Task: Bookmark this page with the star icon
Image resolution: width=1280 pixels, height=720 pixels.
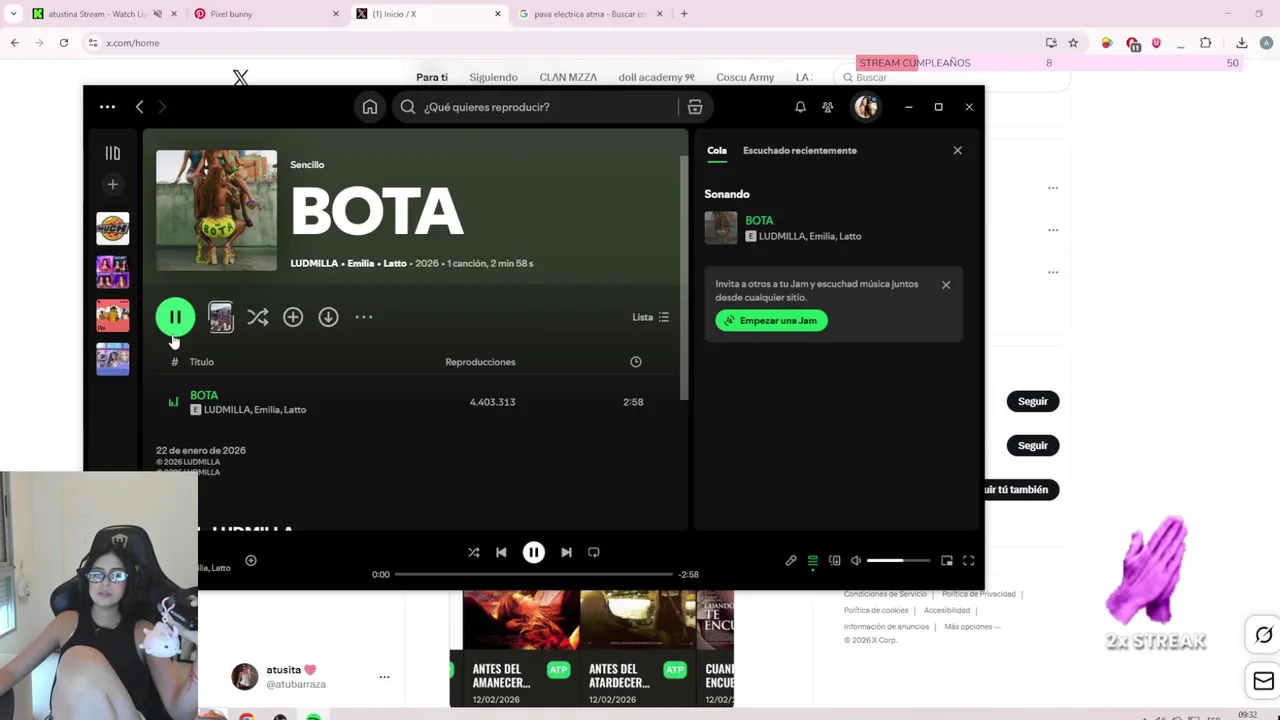Action: tap(1073, 43)
